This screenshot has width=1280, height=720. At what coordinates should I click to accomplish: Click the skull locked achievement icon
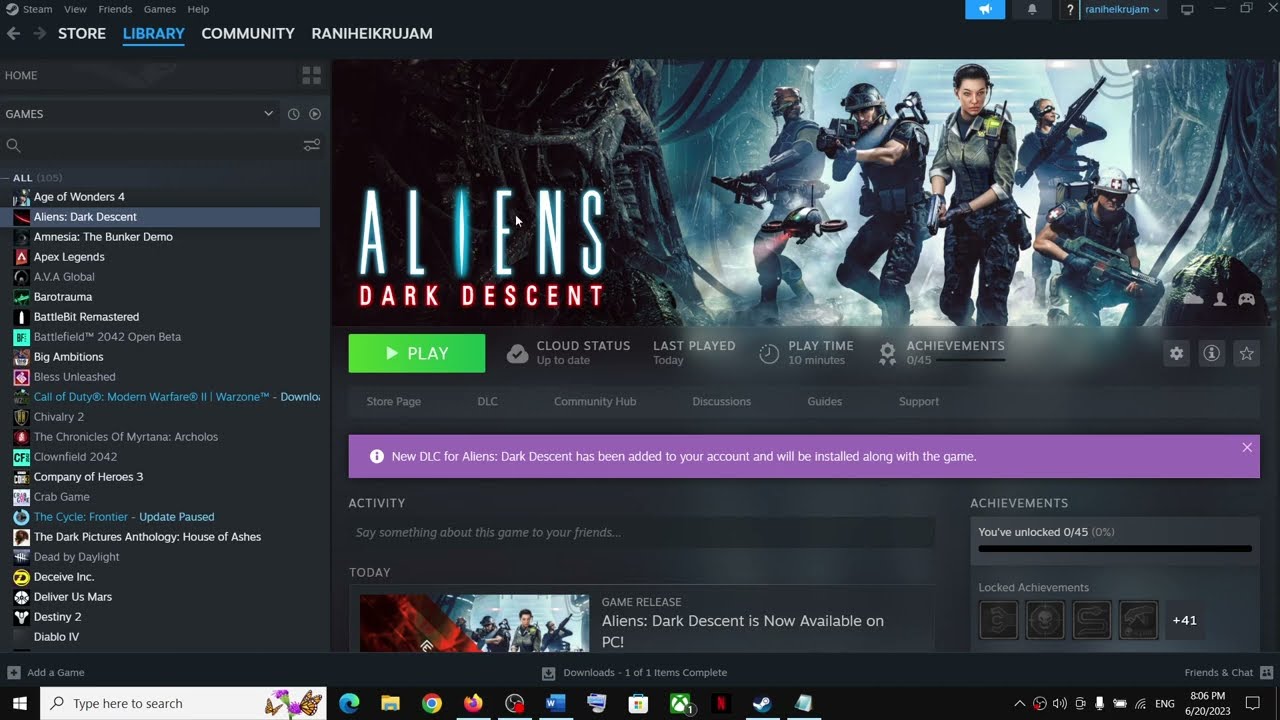coord(1045,620)
